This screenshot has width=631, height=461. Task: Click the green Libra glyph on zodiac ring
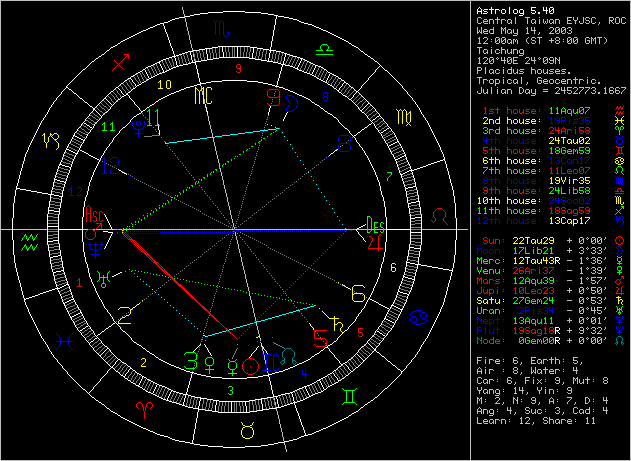click(x=324, y=47)
